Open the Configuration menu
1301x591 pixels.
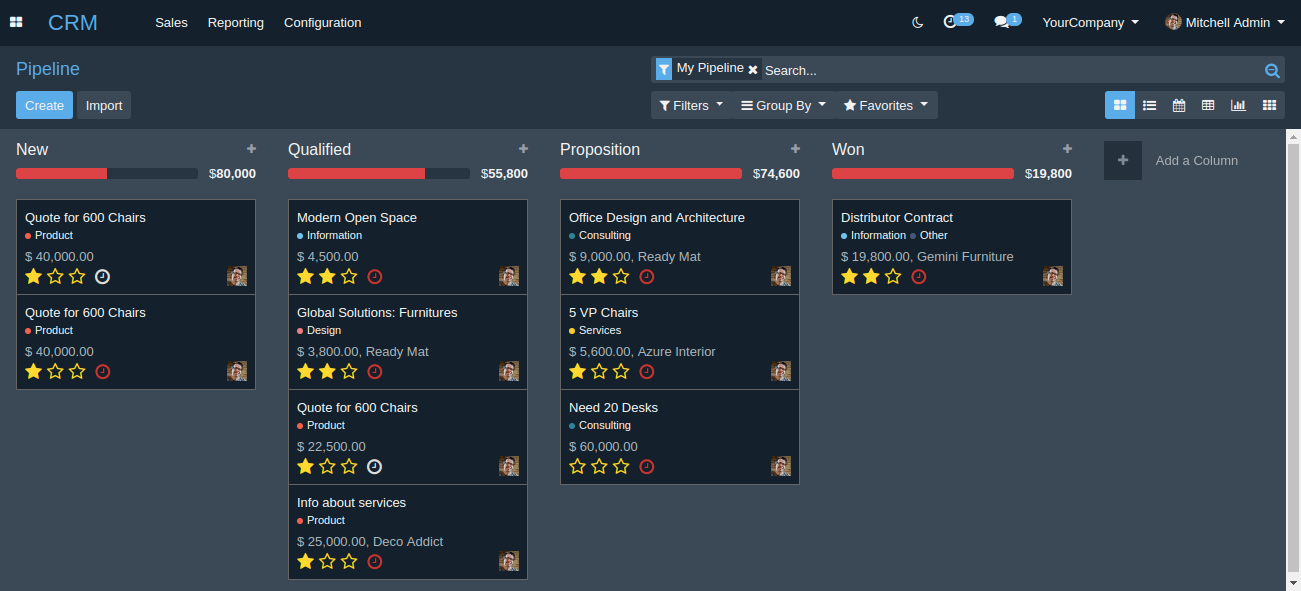click(x=323, y=22)
